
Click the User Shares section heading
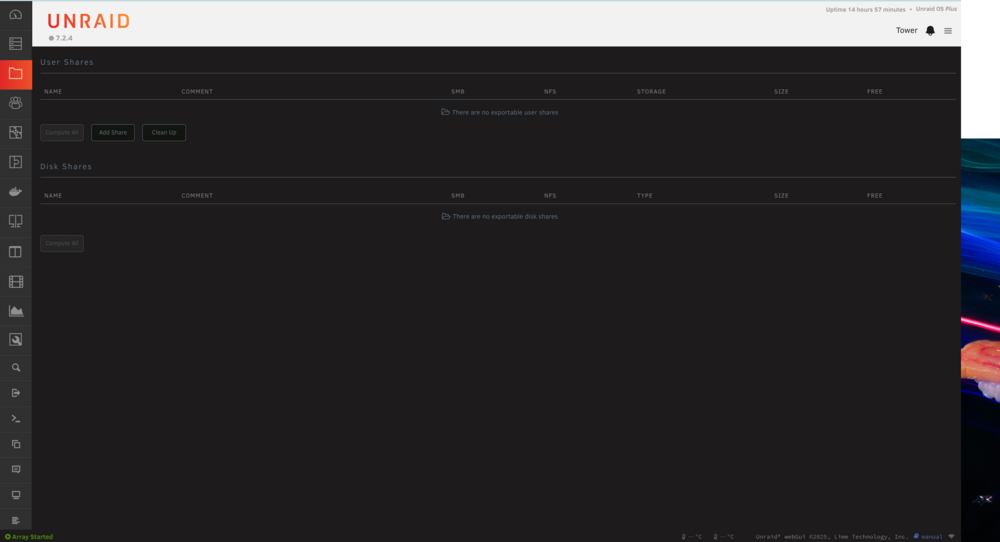(67, 62)
